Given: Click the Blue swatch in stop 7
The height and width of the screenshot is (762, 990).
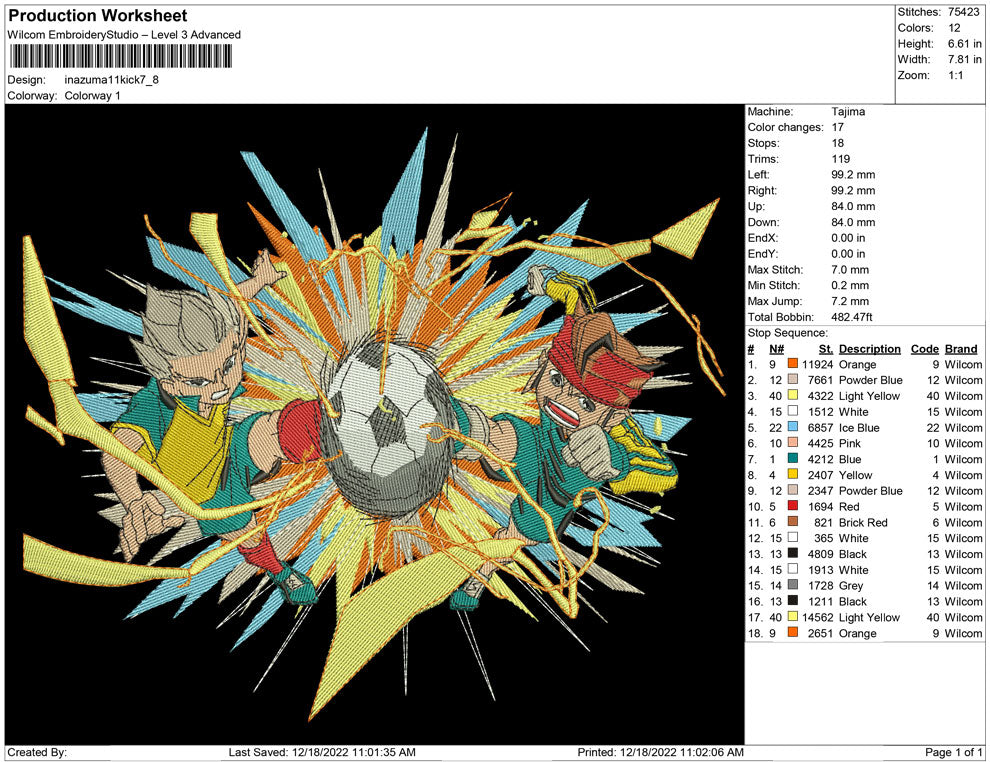Looking at the screenshot, I should point(792,459).
